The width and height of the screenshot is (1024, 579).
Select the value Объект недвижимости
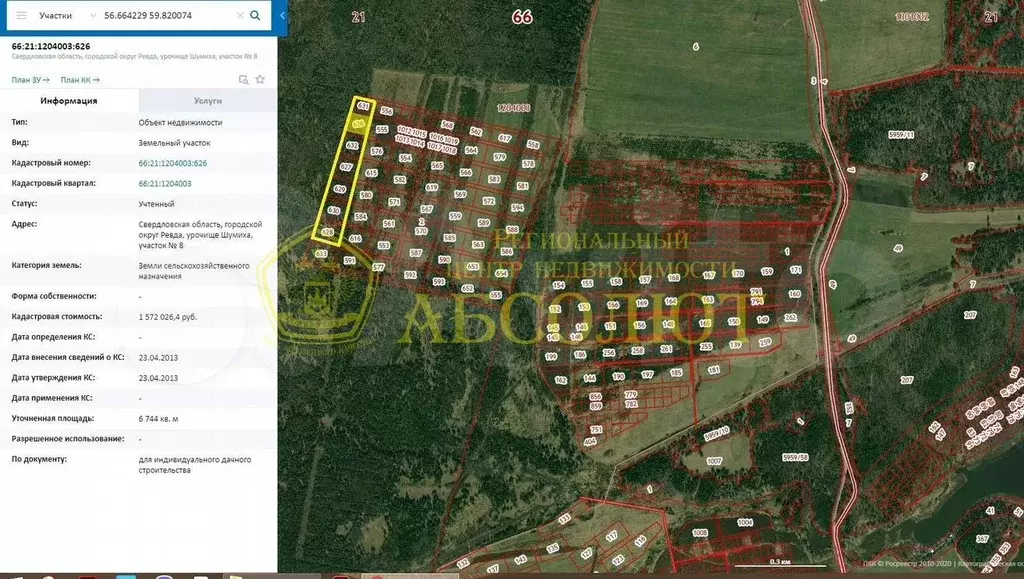180,122
